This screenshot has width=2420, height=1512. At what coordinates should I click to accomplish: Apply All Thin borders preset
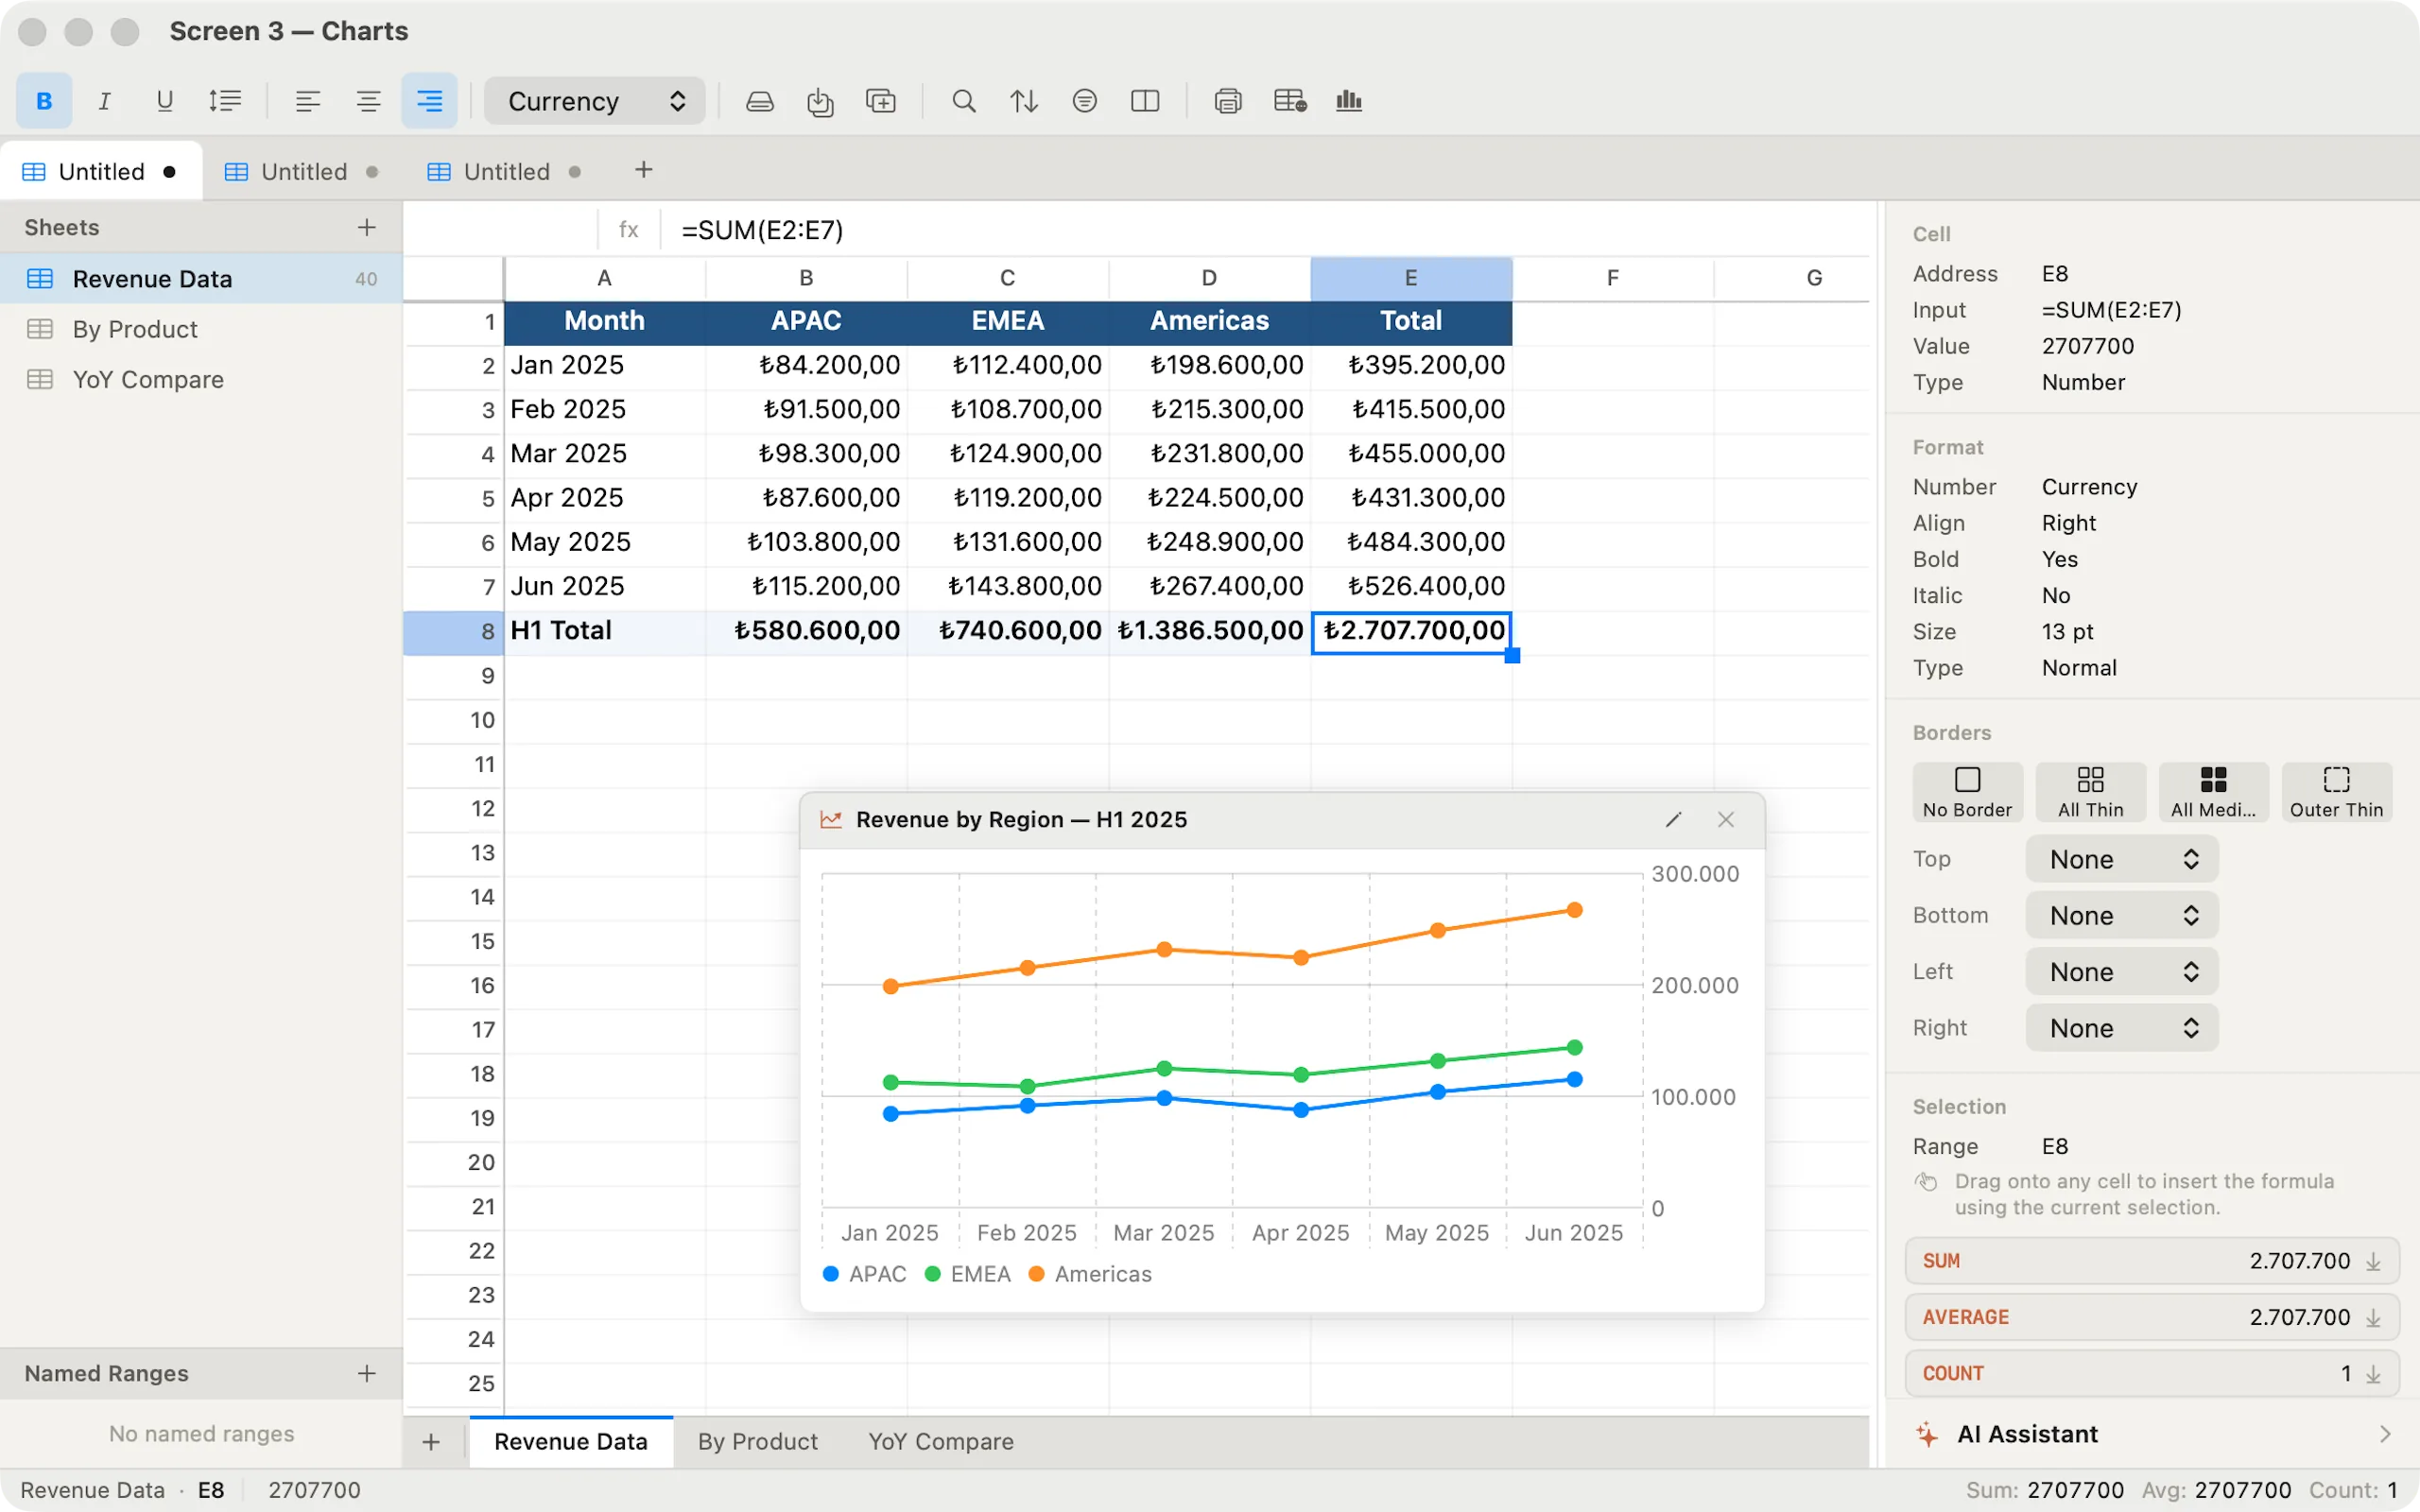coord(2090,792)
